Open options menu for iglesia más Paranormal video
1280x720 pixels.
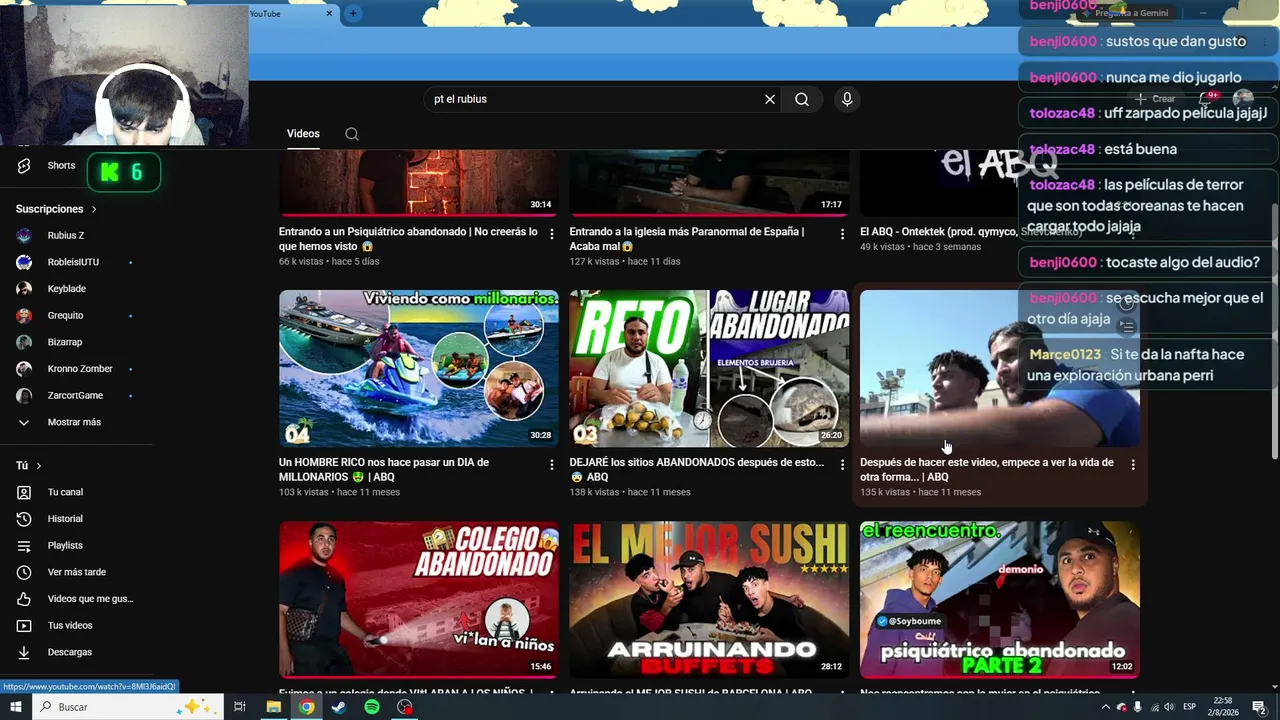coord(842,234)
